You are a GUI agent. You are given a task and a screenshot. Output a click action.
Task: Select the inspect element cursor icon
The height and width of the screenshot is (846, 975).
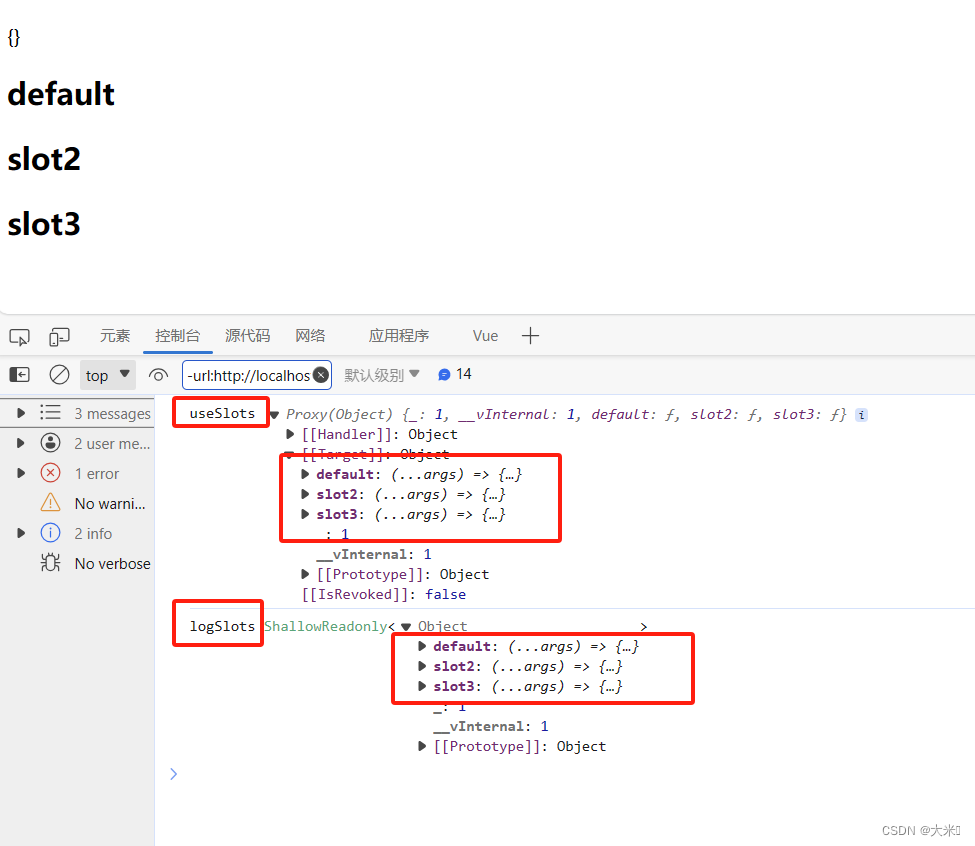[x=19, y=336]
